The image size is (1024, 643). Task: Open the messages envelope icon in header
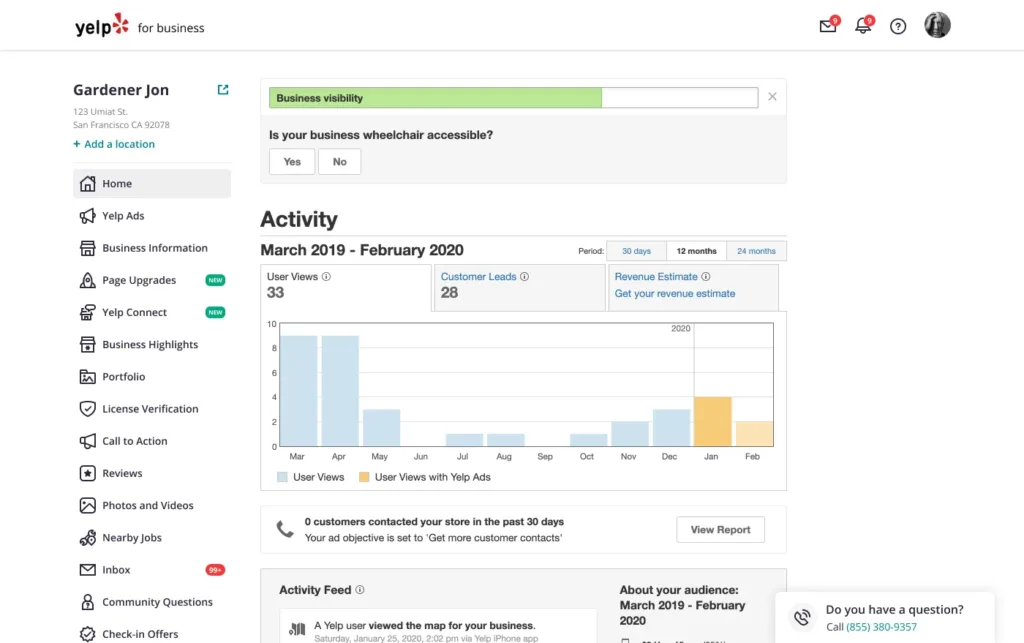(x=827, y=26)
